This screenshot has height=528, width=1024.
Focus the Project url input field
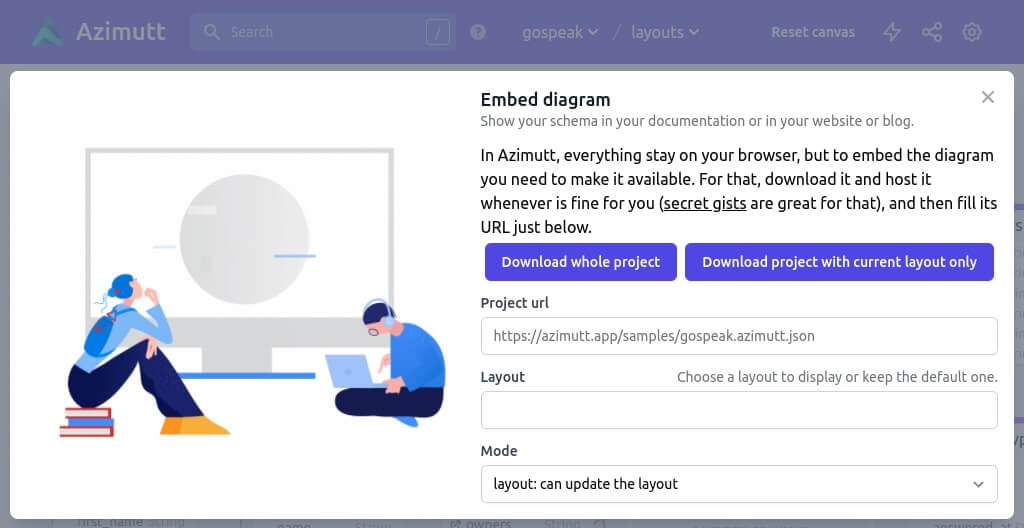click(739, 336)
